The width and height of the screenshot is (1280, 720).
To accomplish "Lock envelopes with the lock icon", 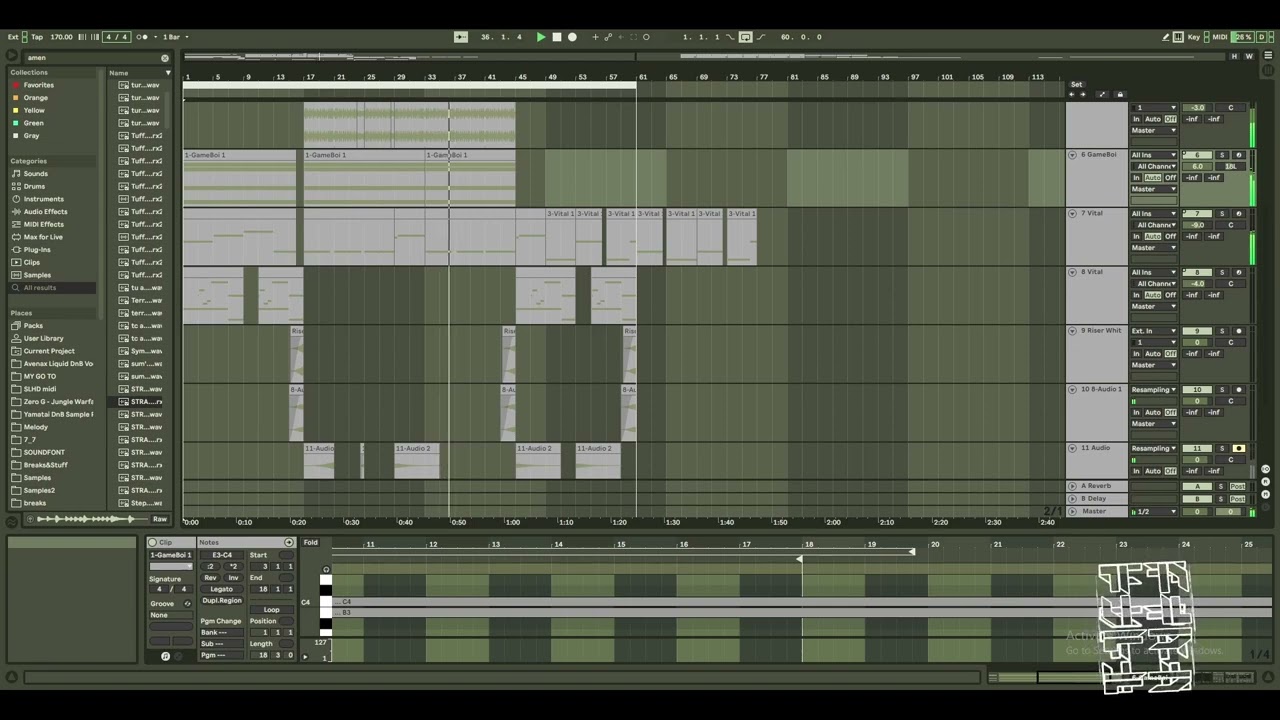I will click(1120, 95).
